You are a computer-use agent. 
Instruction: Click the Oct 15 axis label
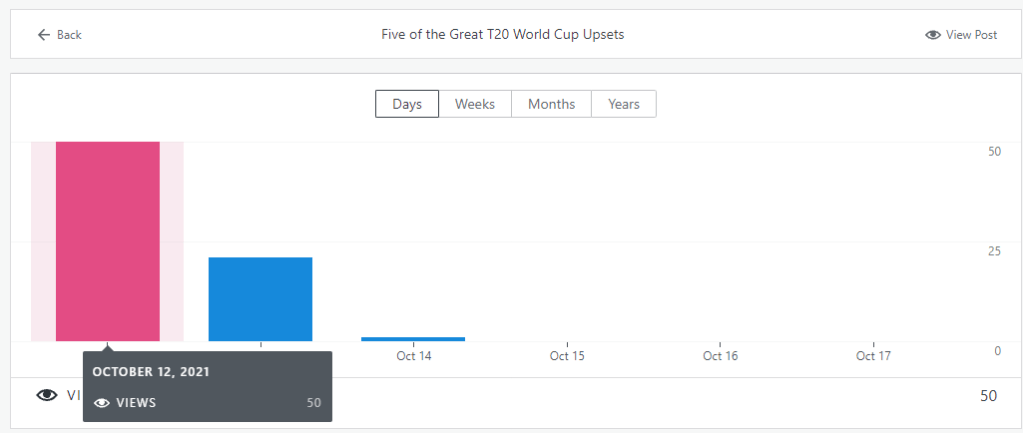pyautogui.click(x=567, y=356)
